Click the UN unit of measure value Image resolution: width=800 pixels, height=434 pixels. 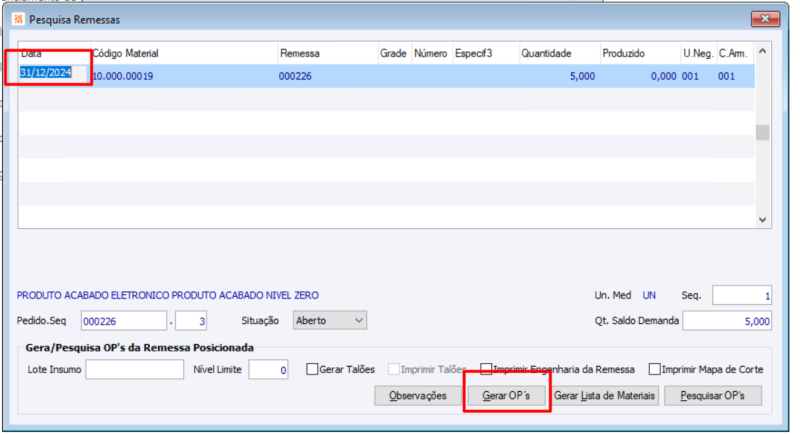[x=649, y=295]
